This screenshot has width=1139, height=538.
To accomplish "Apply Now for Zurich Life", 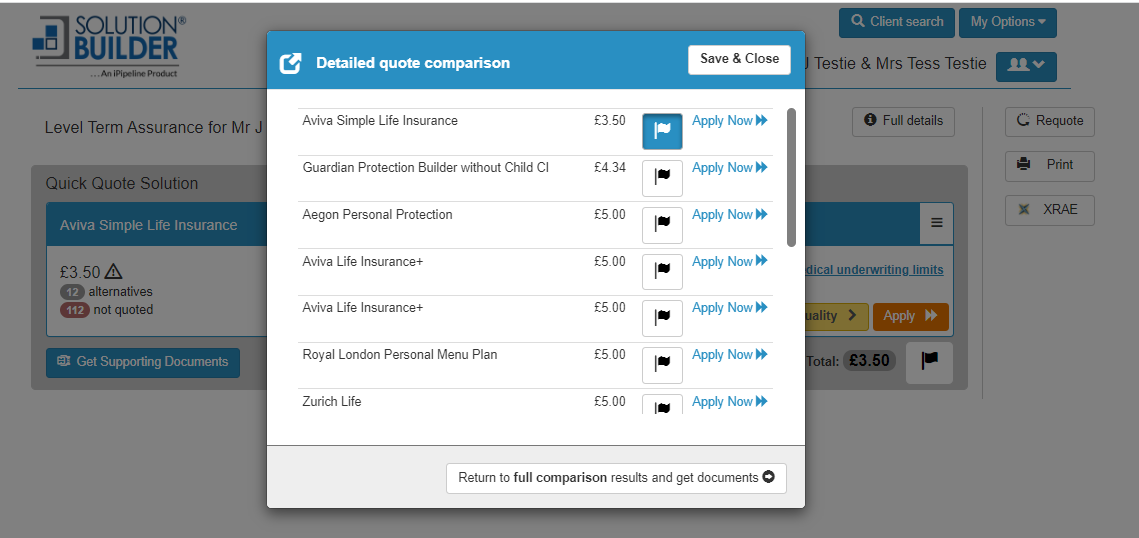I will tap(730, 402).
